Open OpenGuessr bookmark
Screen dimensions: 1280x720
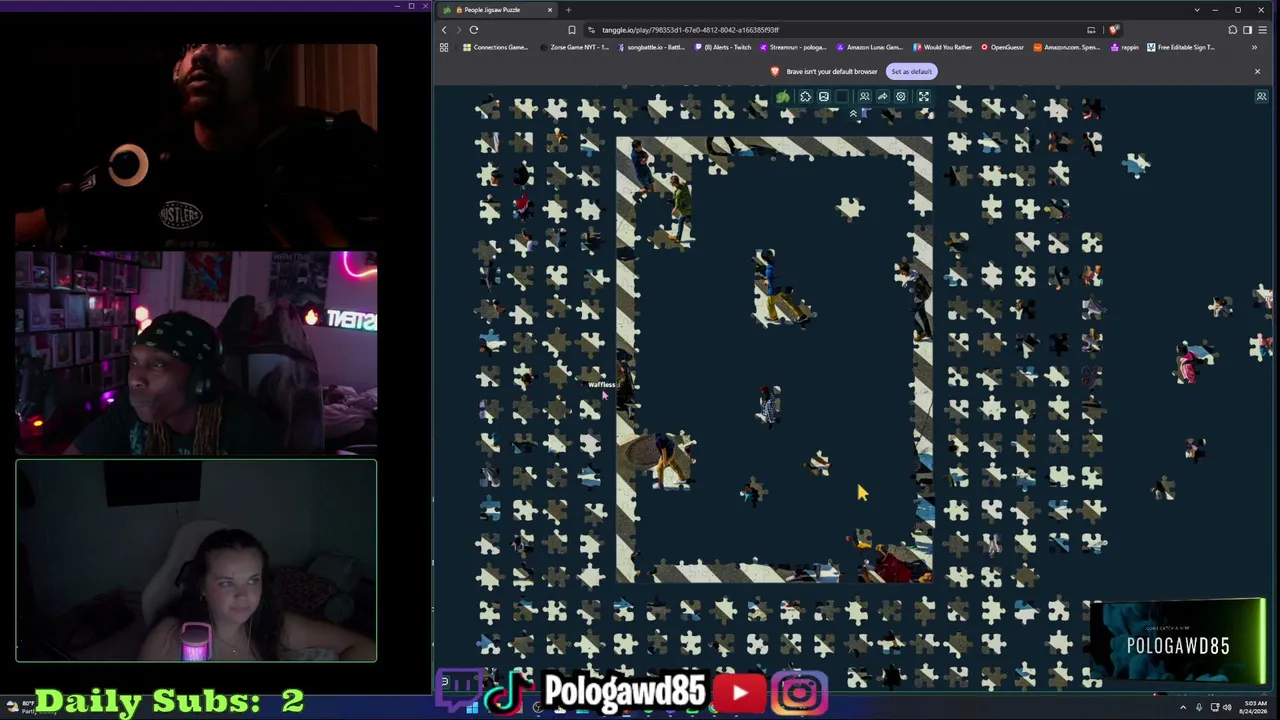coord(1003,47)
